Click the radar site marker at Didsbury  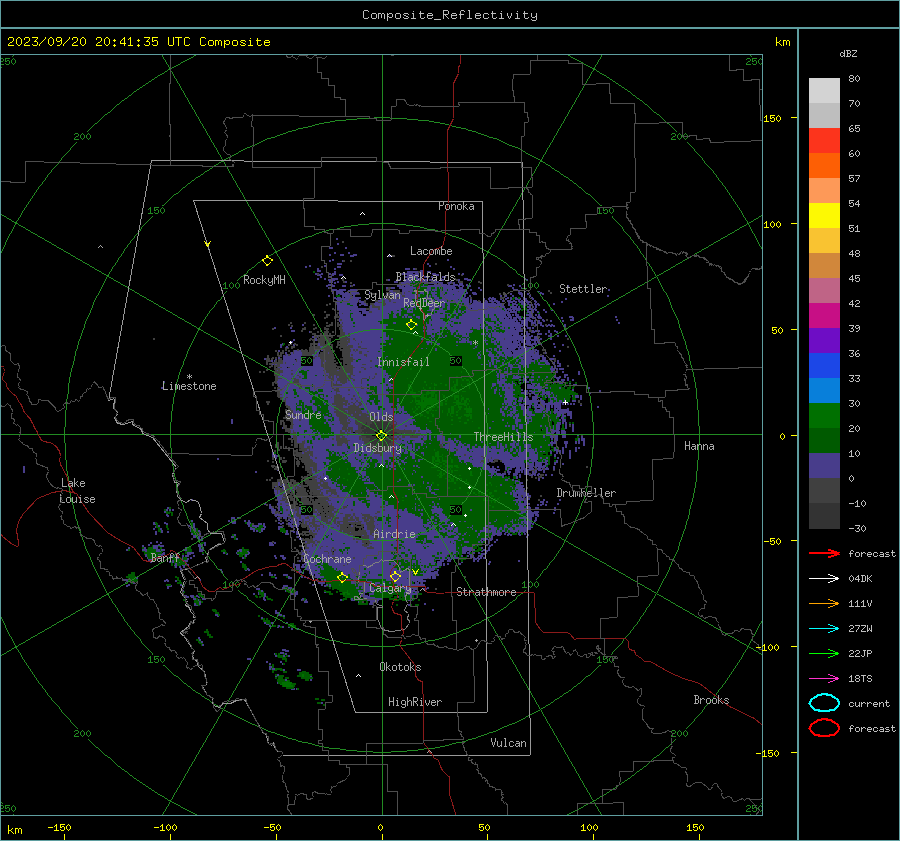coord(381,435)
